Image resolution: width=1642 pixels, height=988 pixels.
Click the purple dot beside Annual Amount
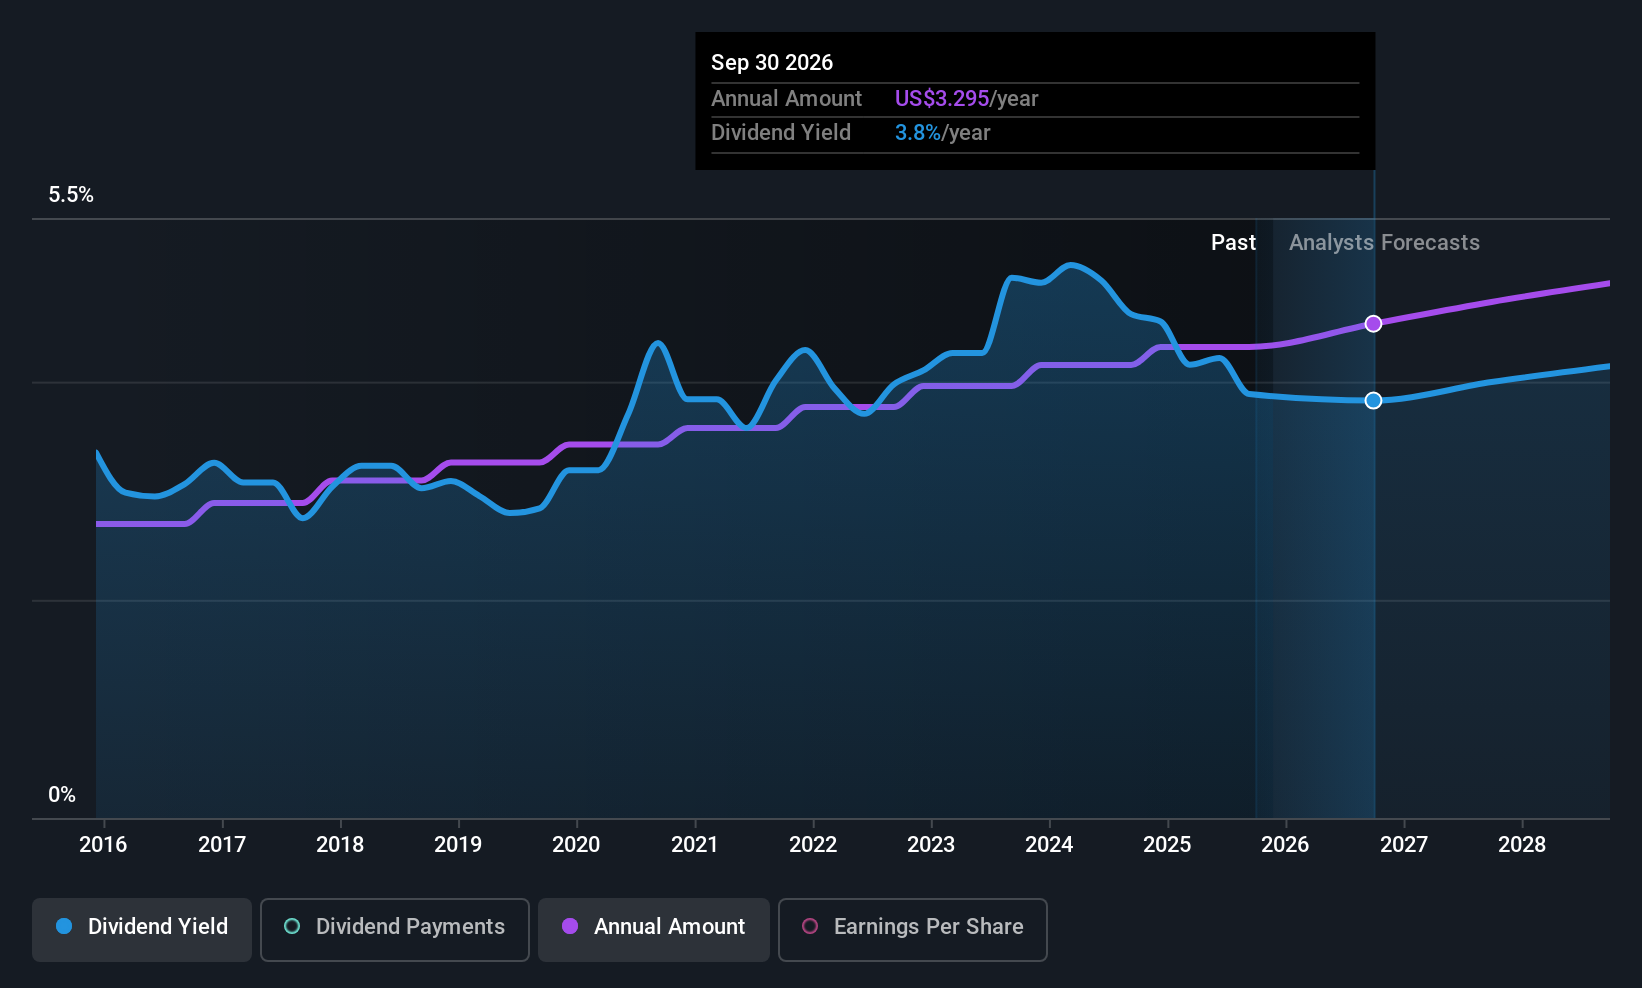570,927
